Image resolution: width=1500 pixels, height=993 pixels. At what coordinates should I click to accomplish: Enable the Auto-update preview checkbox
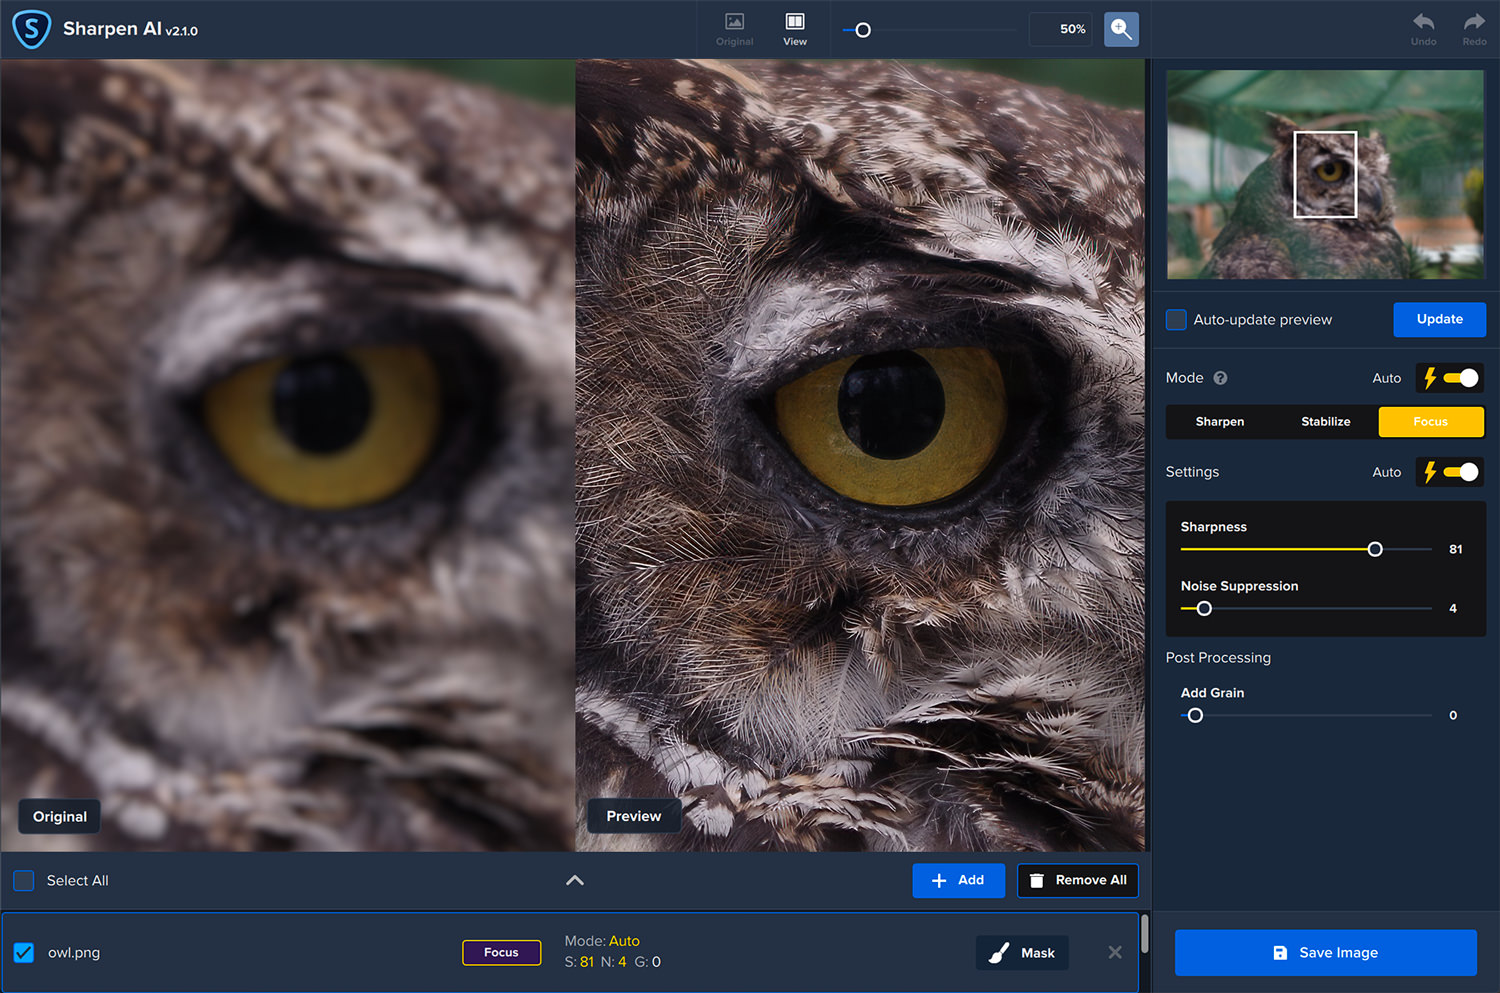coord(1176,319)
